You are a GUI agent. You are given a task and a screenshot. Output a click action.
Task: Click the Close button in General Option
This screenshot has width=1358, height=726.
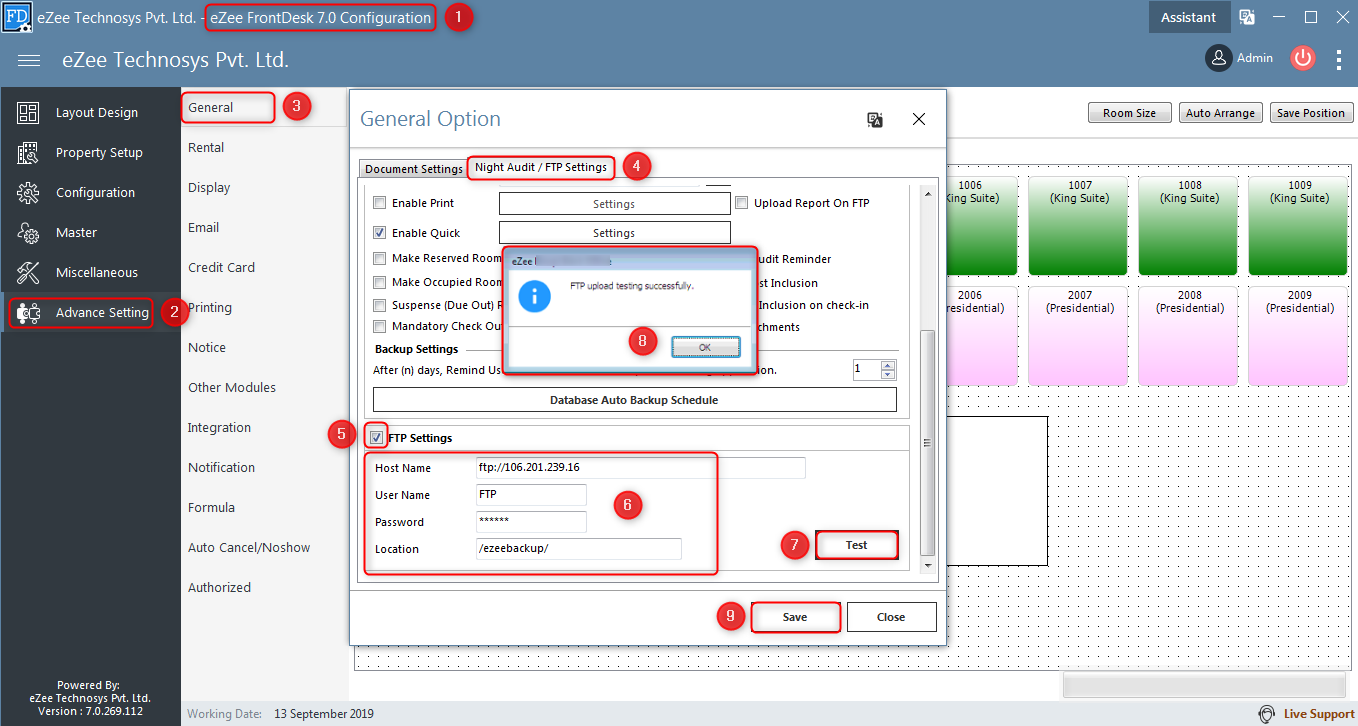(x=891, y=617)
